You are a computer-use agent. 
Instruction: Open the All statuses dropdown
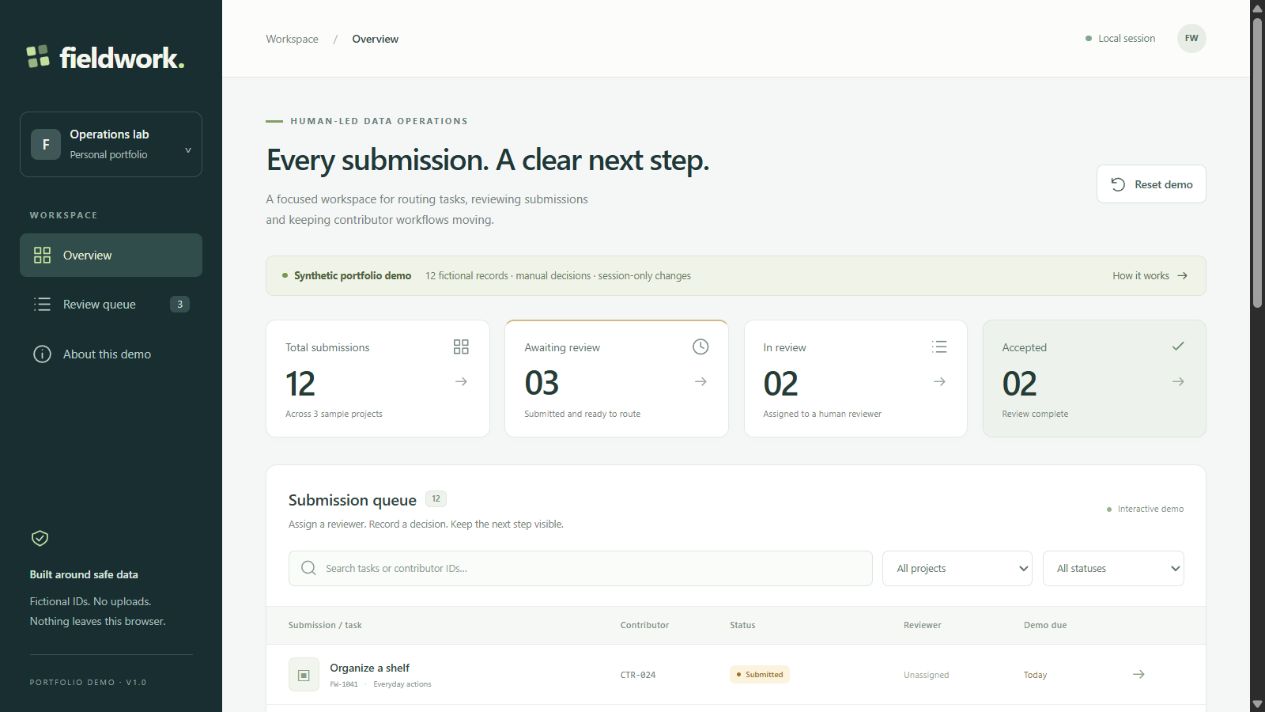(1113, 568)
